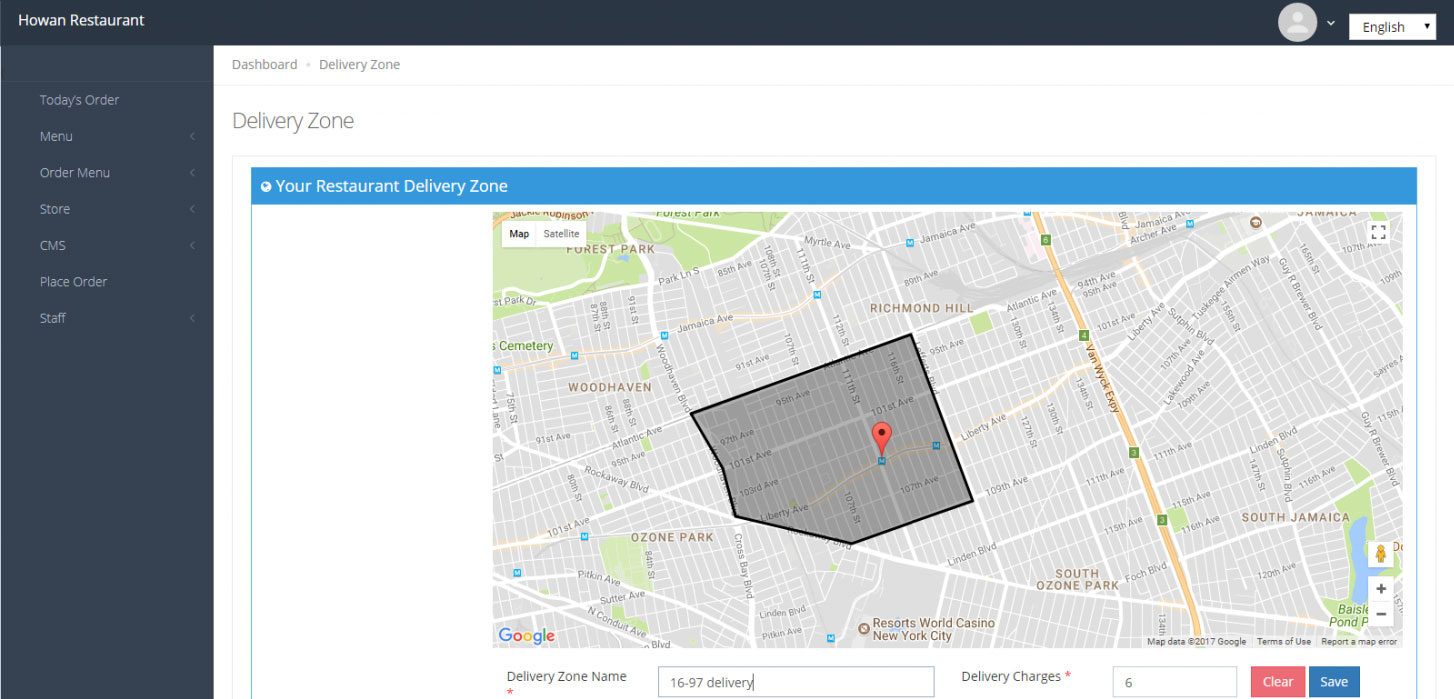Click the Delivery Zone Name input field
Viewport: 1454px width, 699px height.
coord(796,682)
